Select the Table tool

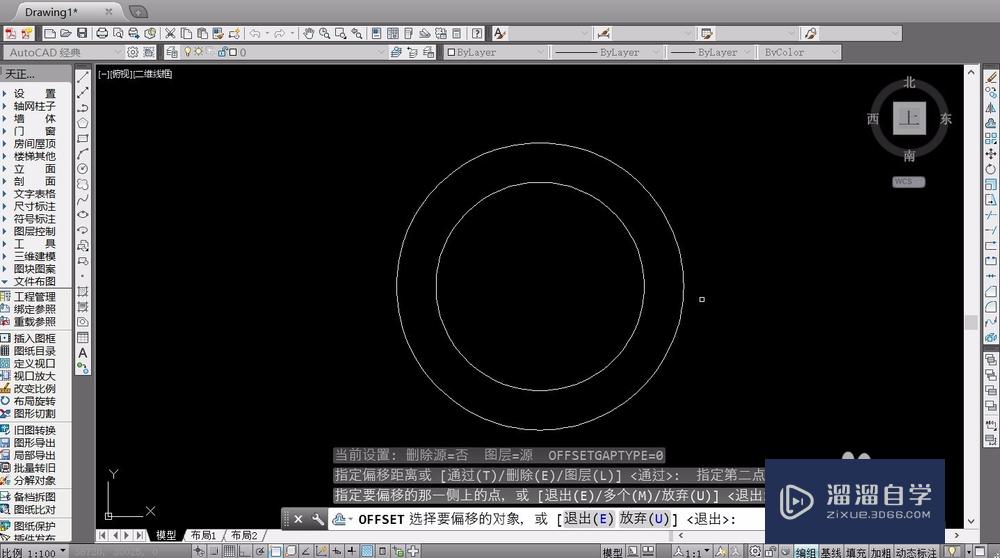coord(83,337)
